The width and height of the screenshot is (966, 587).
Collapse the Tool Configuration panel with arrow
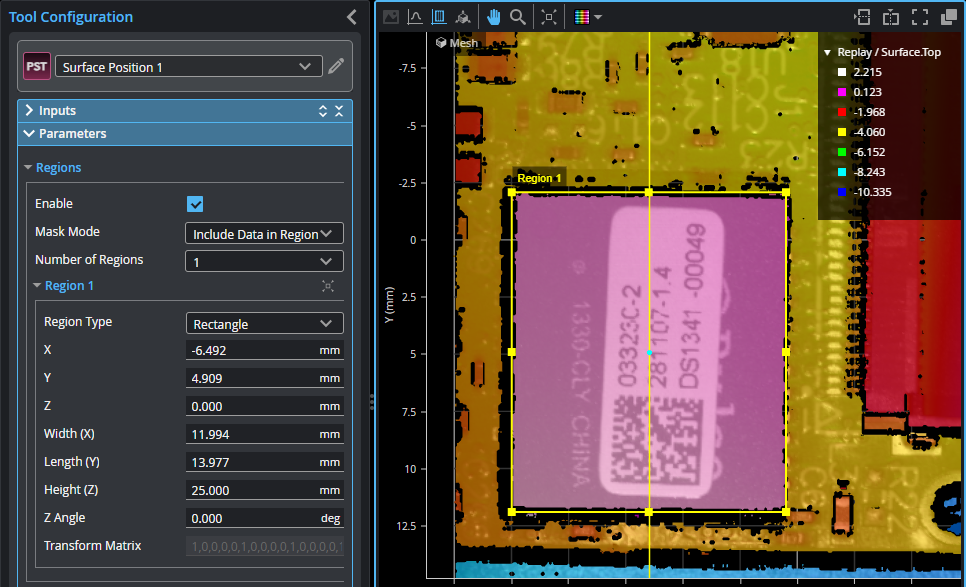point(351,17)
